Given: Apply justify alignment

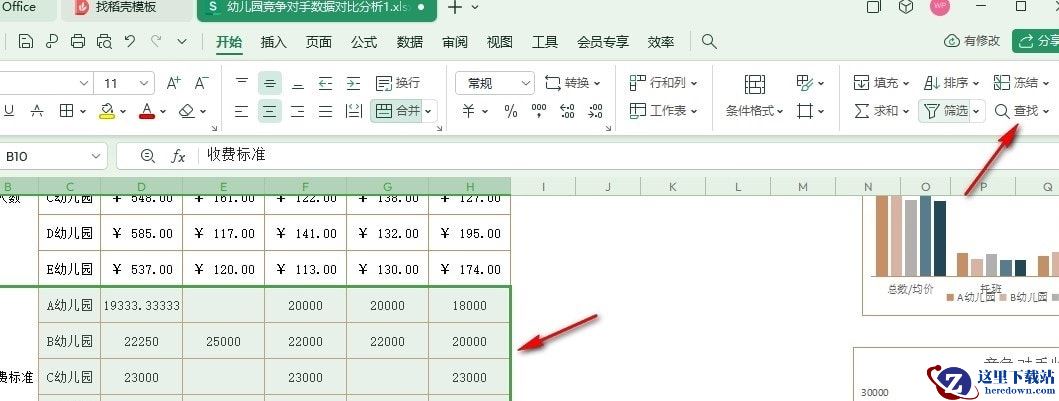Looking at the screenshot, I should point(326,111).
